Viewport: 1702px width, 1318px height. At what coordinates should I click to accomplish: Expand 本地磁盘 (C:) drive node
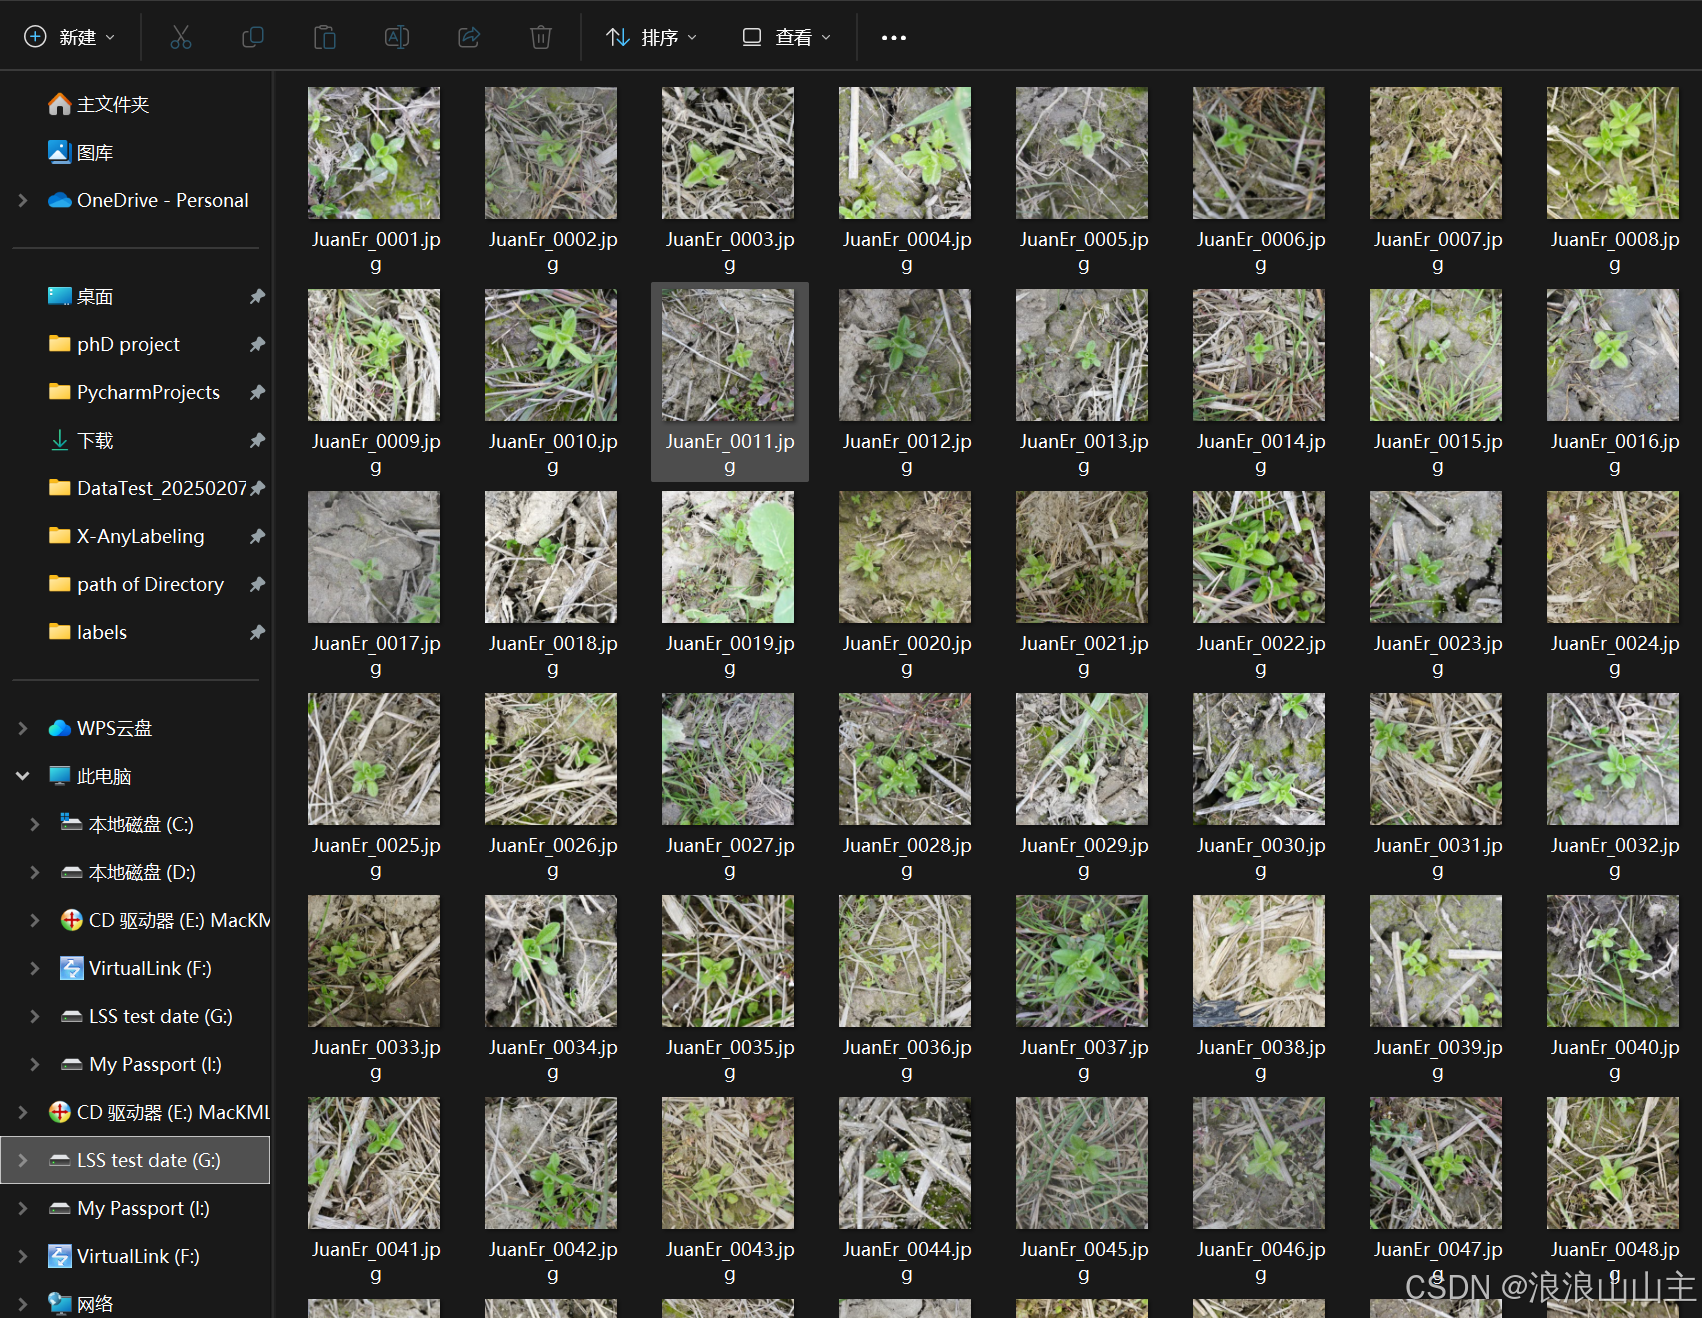point(34,824)
